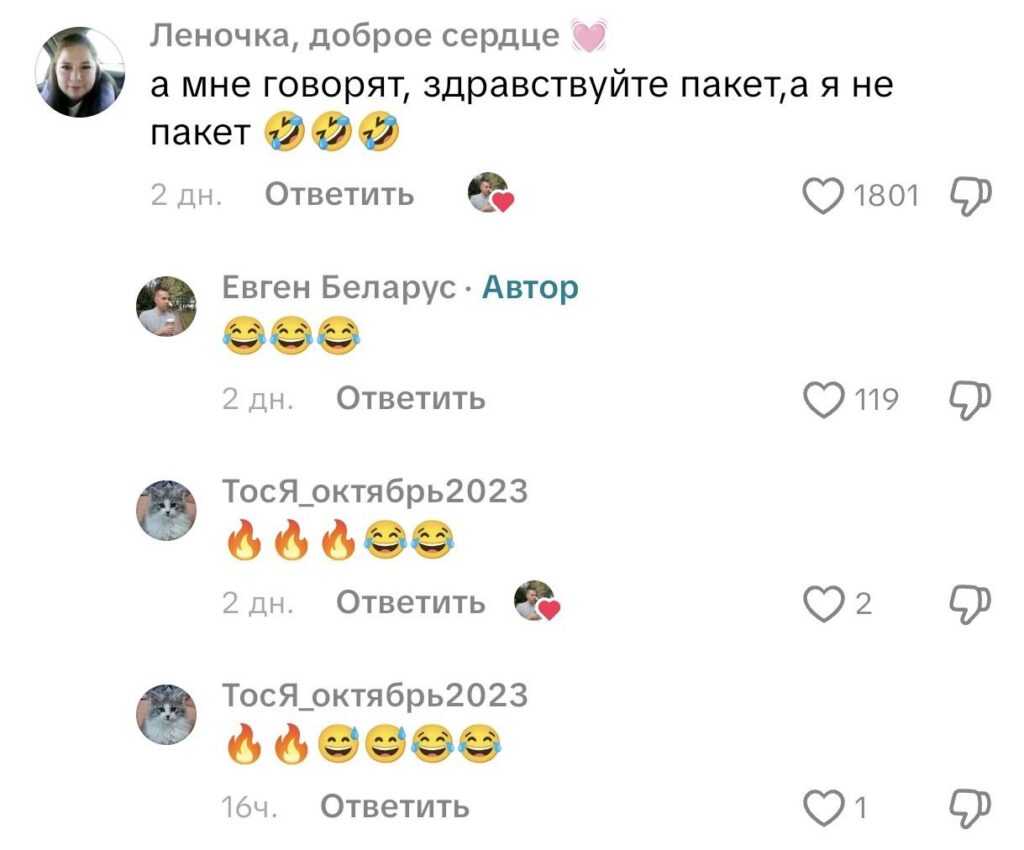Screen dimensions: 1024x850
Task: Open cat avatar of 16ч. ТосЯ_октябрь2023 comment
Action: pyautogui.click(x=166, y=714)
